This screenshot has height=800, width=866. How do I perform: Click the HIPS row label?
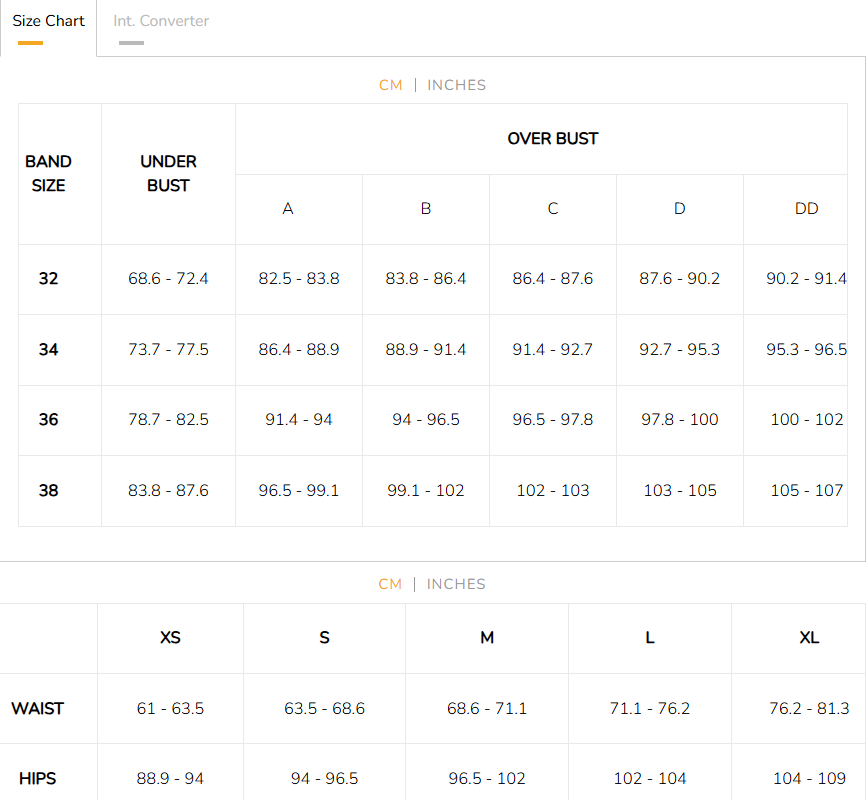point(38,778)
